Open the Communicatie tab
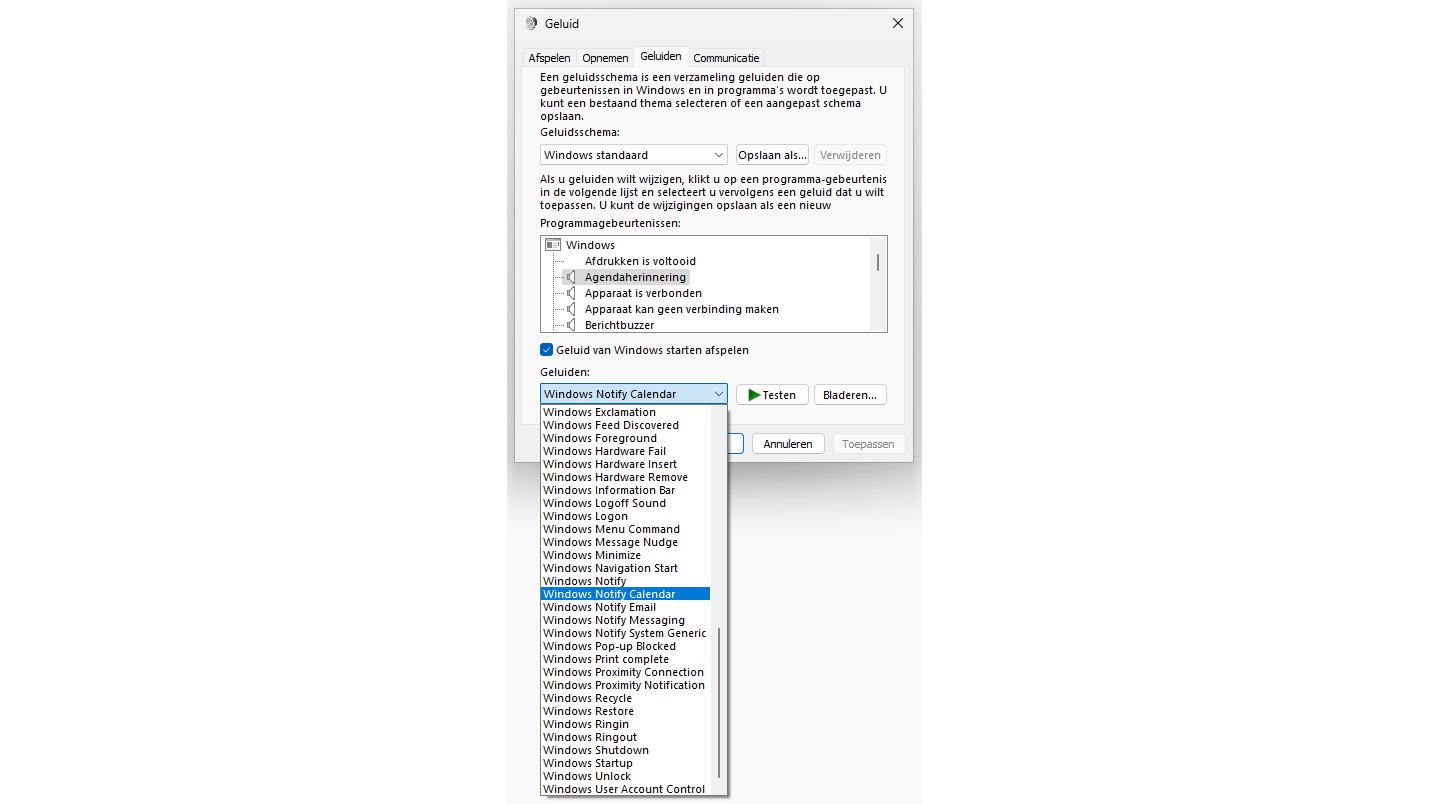 point(726,58)
